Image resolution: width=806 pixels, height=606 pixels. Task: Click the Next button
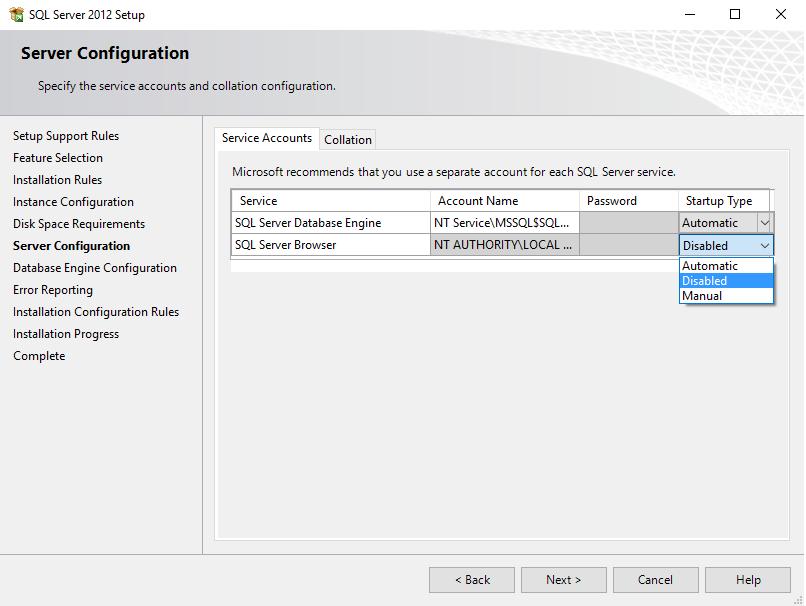pos(563,580)
